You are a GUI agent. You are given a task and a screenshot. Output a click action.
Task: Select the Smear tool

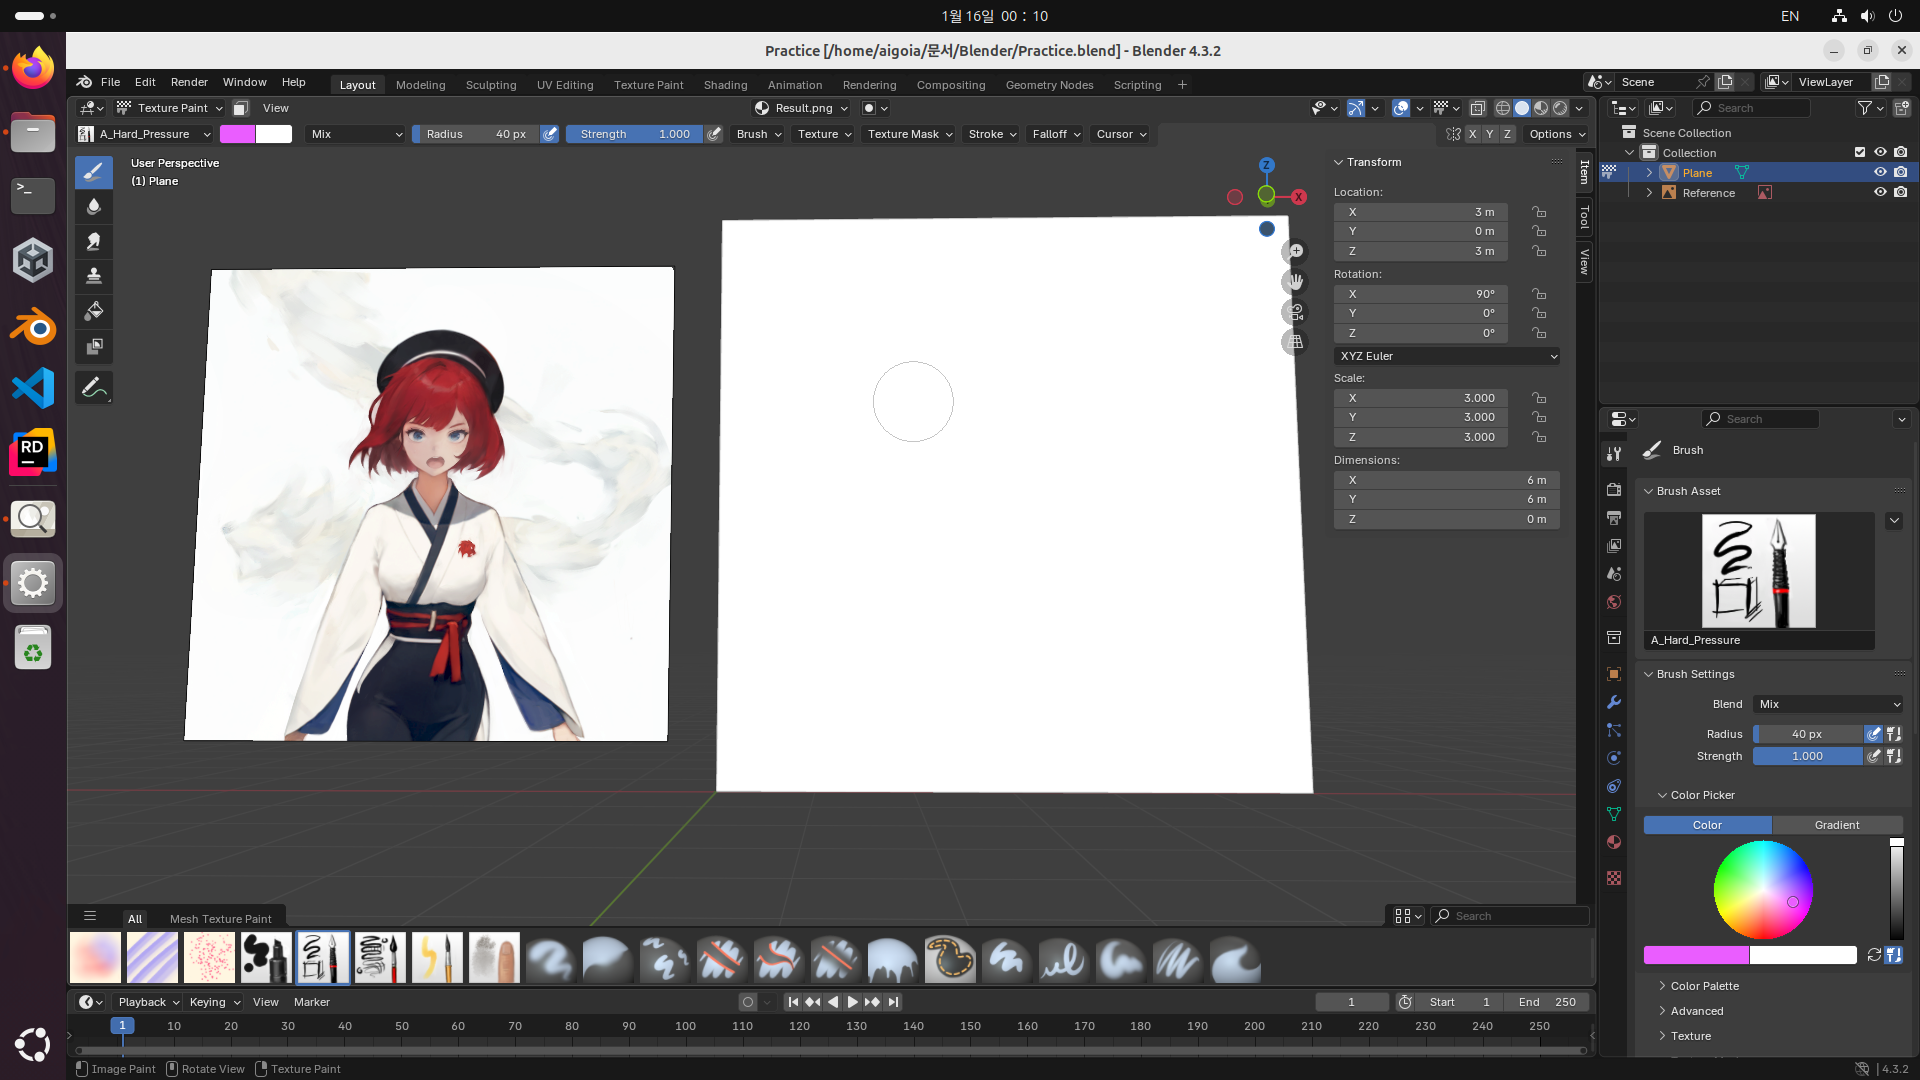click(x=94, y=241)
